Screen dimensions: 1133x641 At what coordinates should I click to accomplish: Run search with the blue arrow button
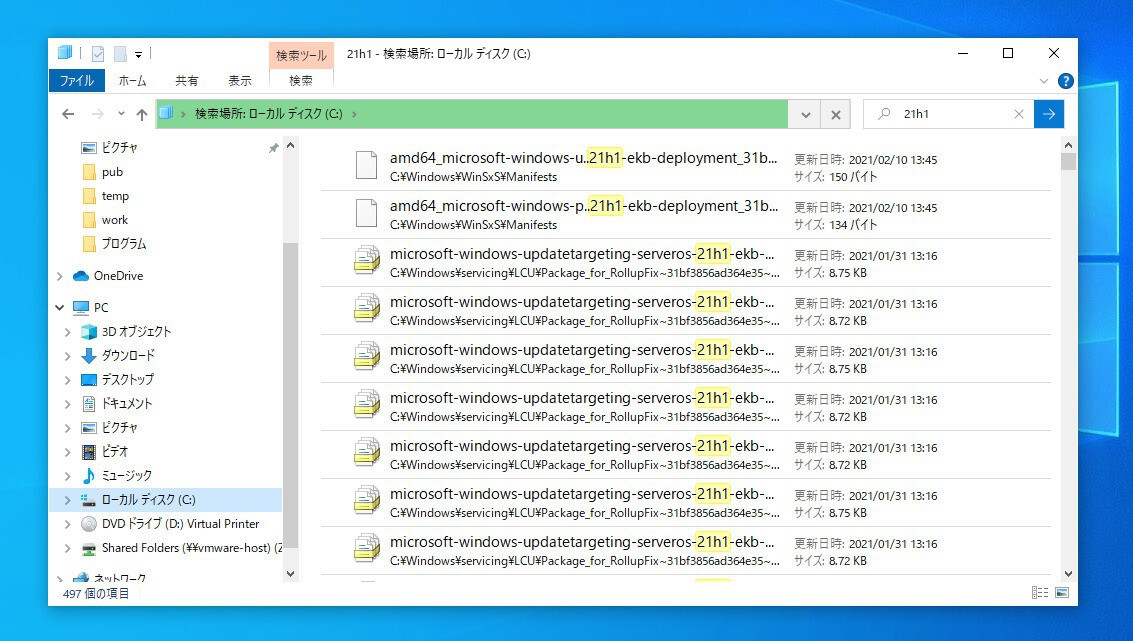(x=1049, y=114)
